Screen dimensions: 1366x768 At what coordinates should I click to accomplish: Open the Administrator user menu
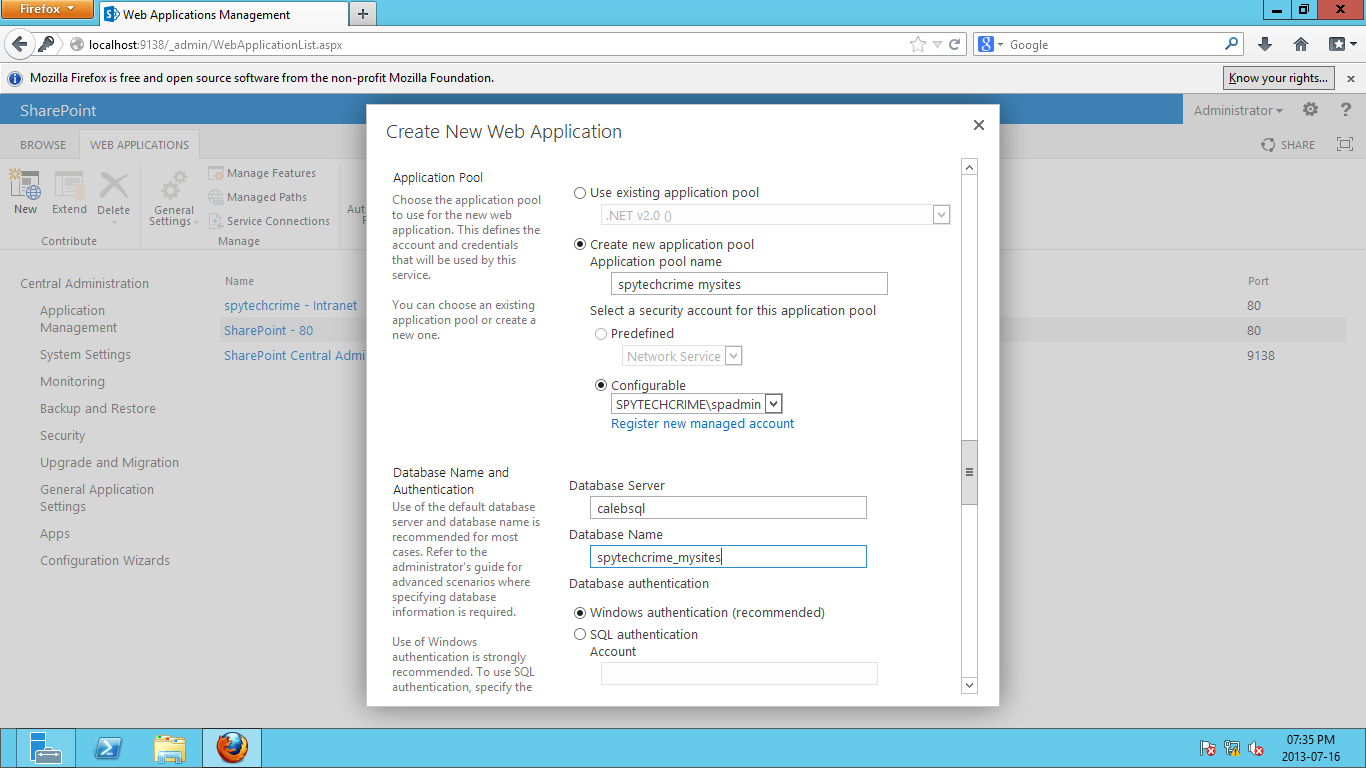1238,110
